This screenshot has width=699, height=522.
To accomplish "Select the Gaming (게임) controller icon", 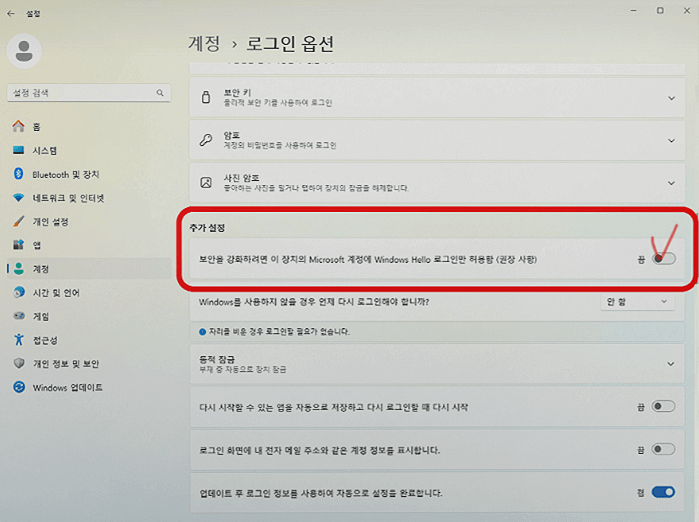I will click(x=19, y=316).
